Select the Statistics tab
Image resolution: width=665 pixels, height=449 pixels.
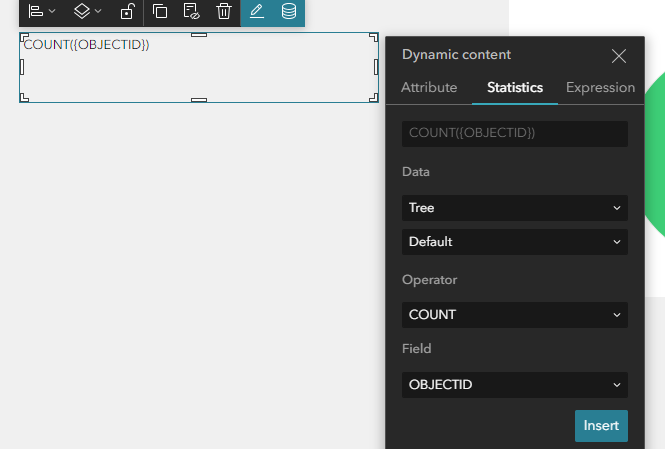click(x=515, y=87)
